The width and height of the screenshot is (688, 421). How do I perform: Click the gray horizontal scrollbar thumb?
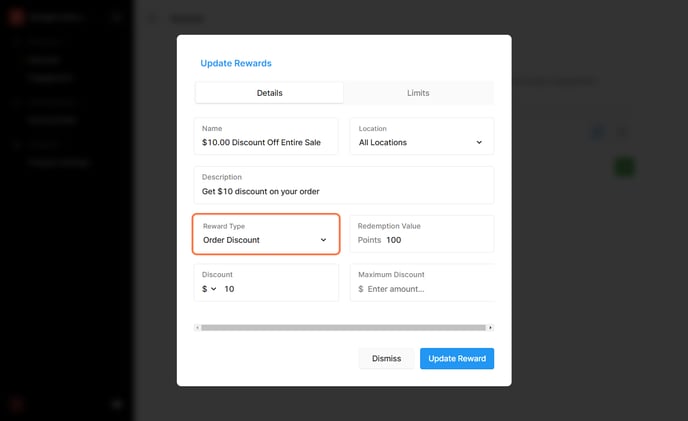(x=344, y=327)
